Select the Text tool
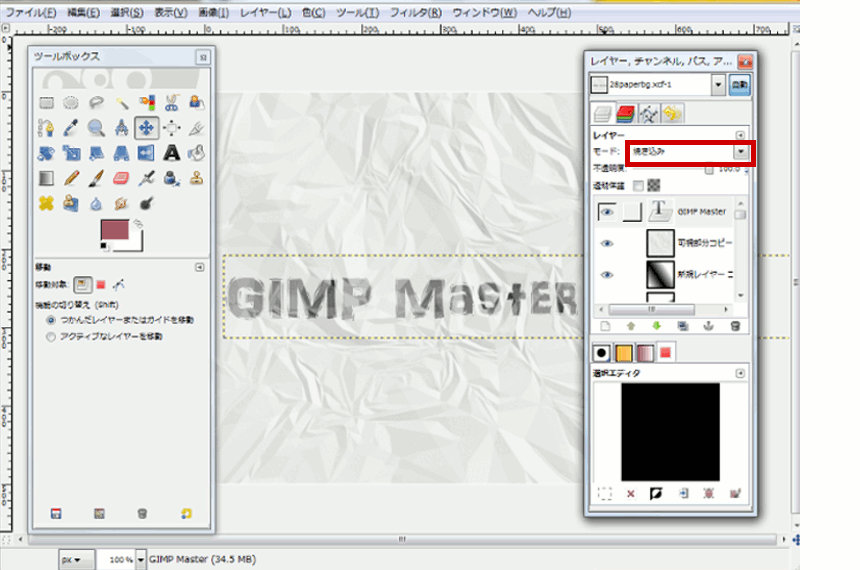The width and height of the screenshot is (860, 570). click(x=172, y=153)
